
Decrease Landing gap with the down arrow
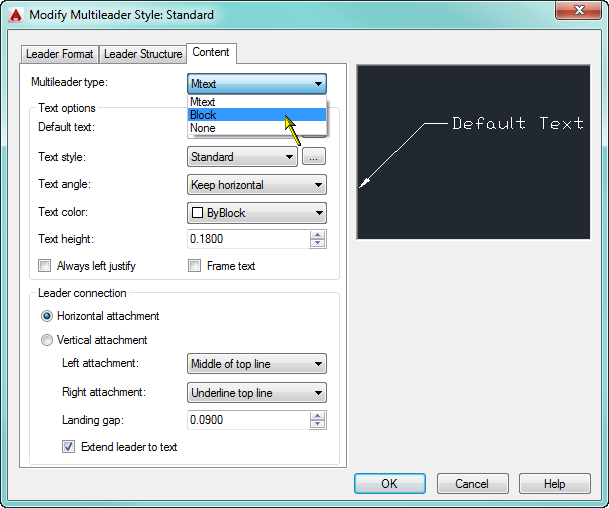click(318, 424)
